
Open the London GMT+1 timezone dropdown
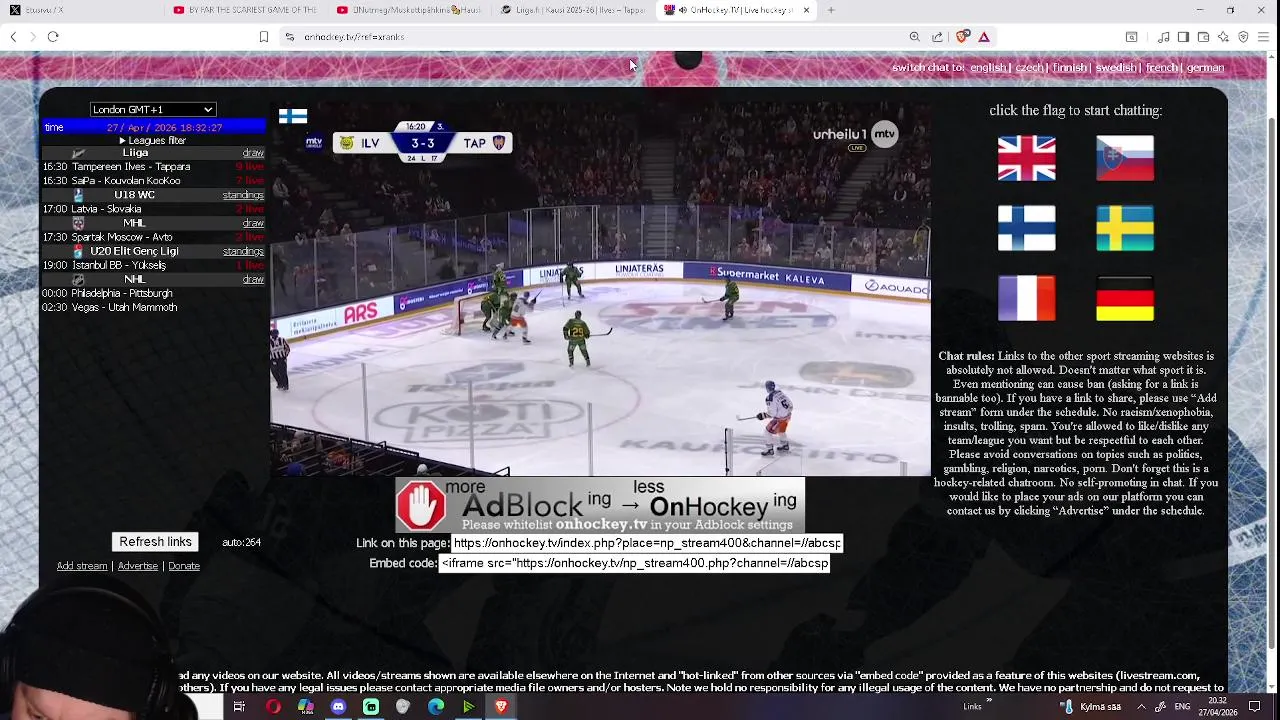pyautogui.click(x=153, y=109)
